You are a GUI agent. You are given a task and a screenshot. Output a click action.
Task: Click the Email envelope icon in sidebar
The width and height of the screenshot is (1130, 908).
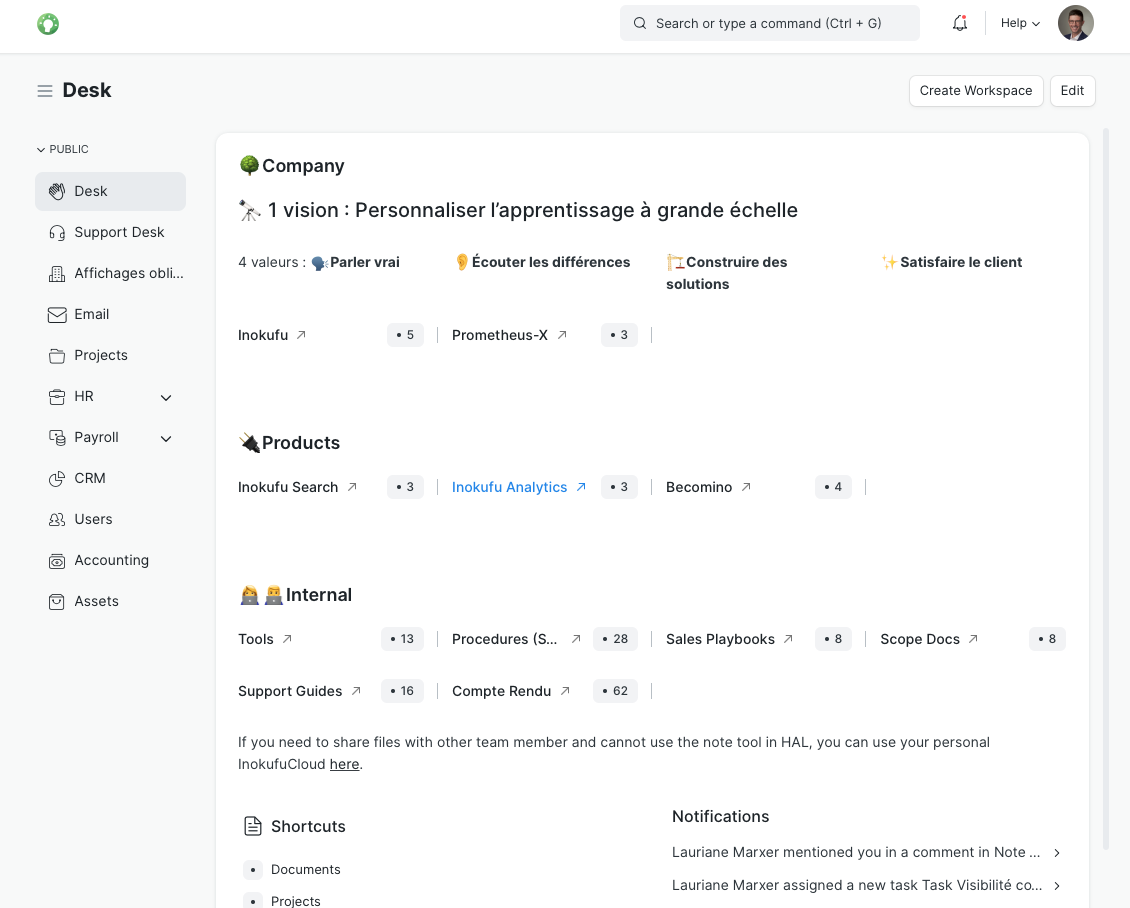point(57,314)
